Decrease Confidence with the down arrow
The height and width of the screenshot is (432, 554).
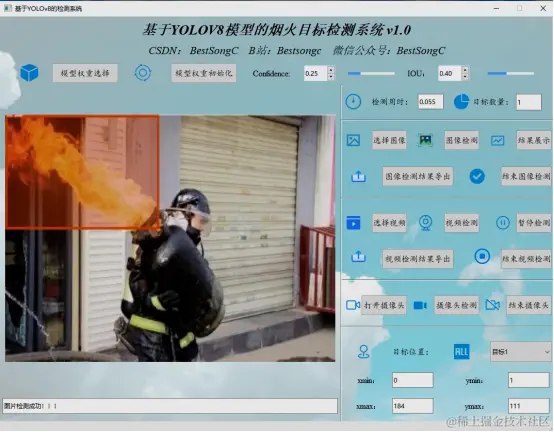331,77
